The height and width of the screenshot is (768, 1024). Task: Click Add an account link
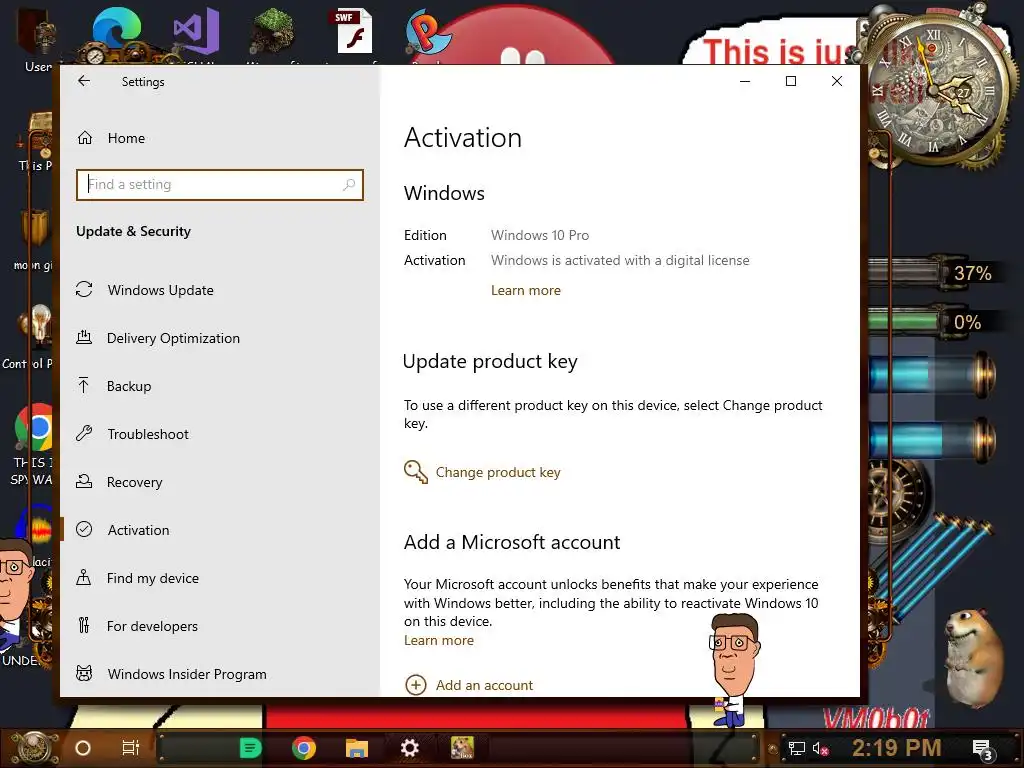(x=485, y=685)
